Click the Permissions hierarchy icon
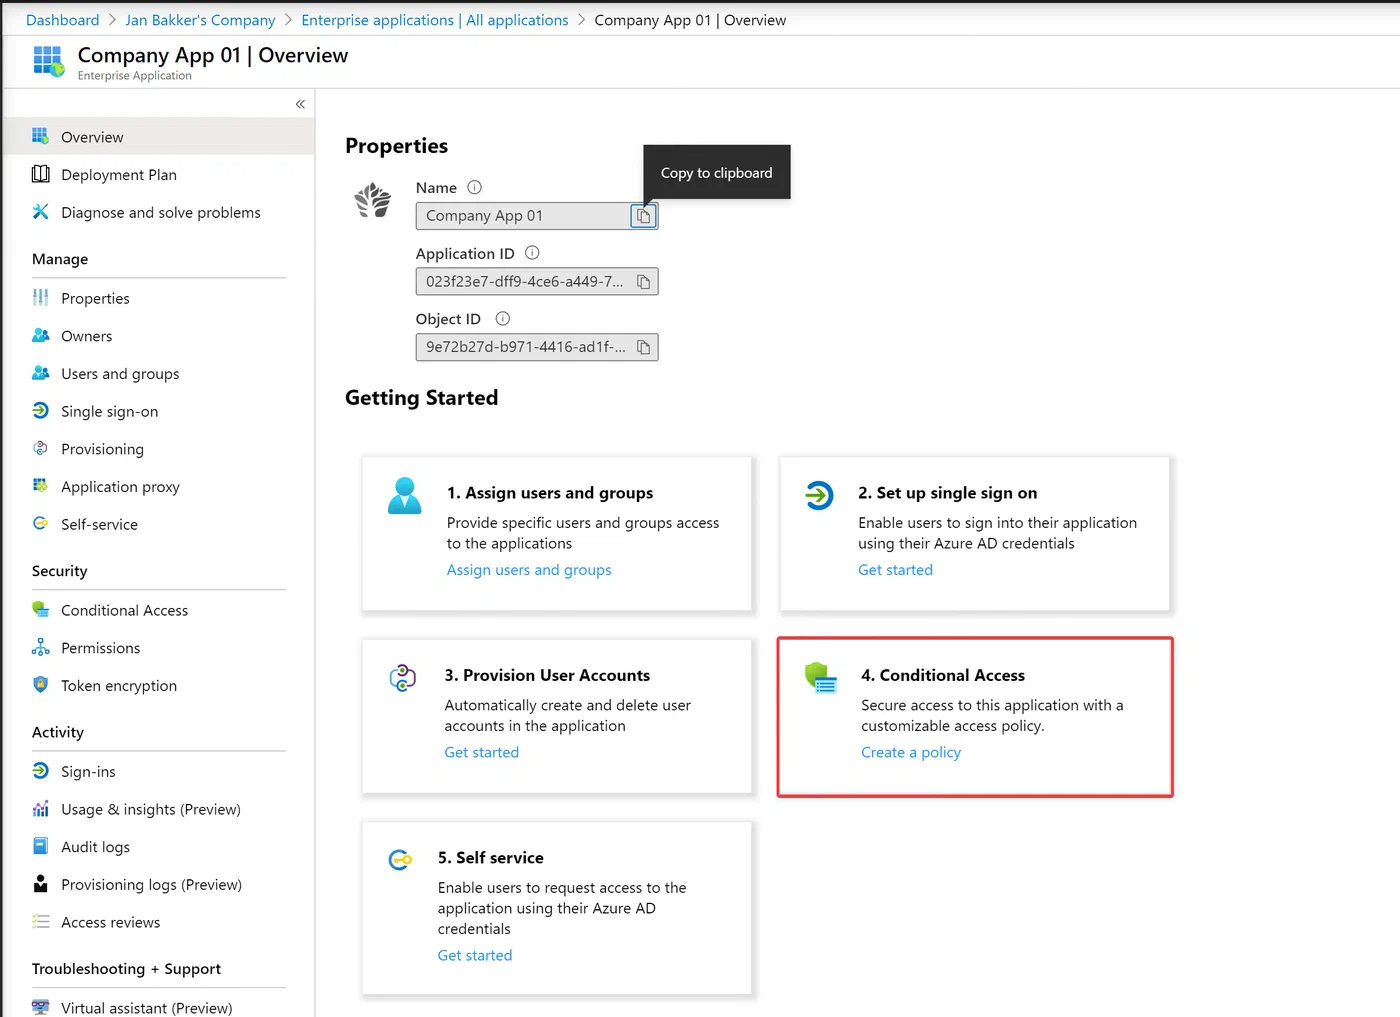1400x1017 pixels. click(40, 647)
